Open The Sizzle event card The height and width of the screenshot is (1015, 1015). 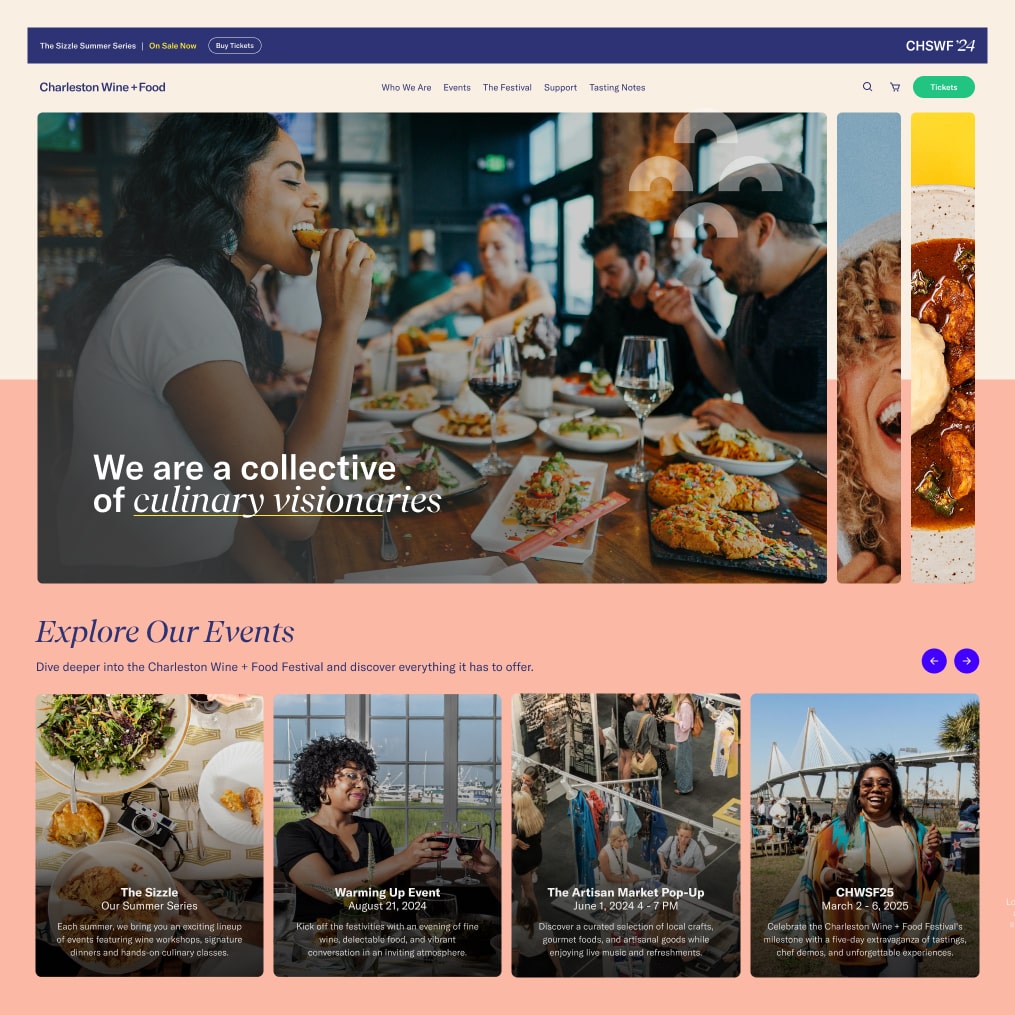click(149, 835)
